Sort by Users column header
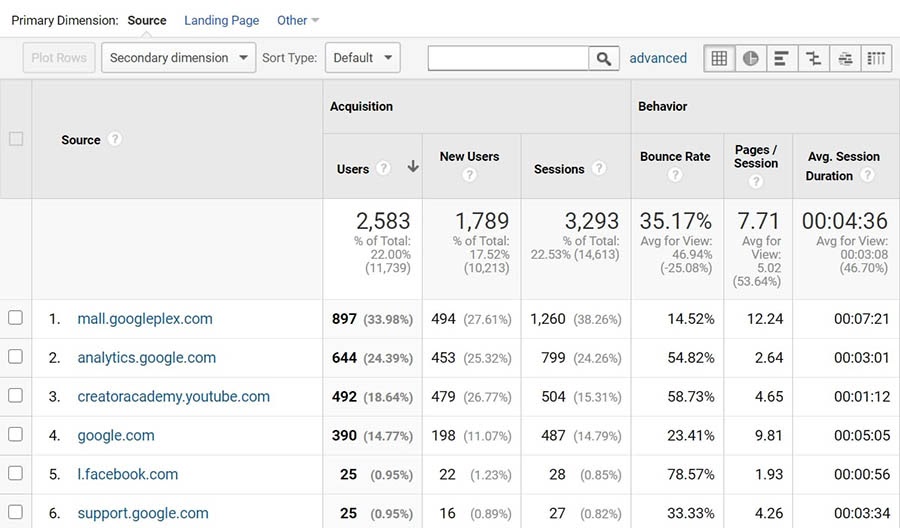 [352, 169]
